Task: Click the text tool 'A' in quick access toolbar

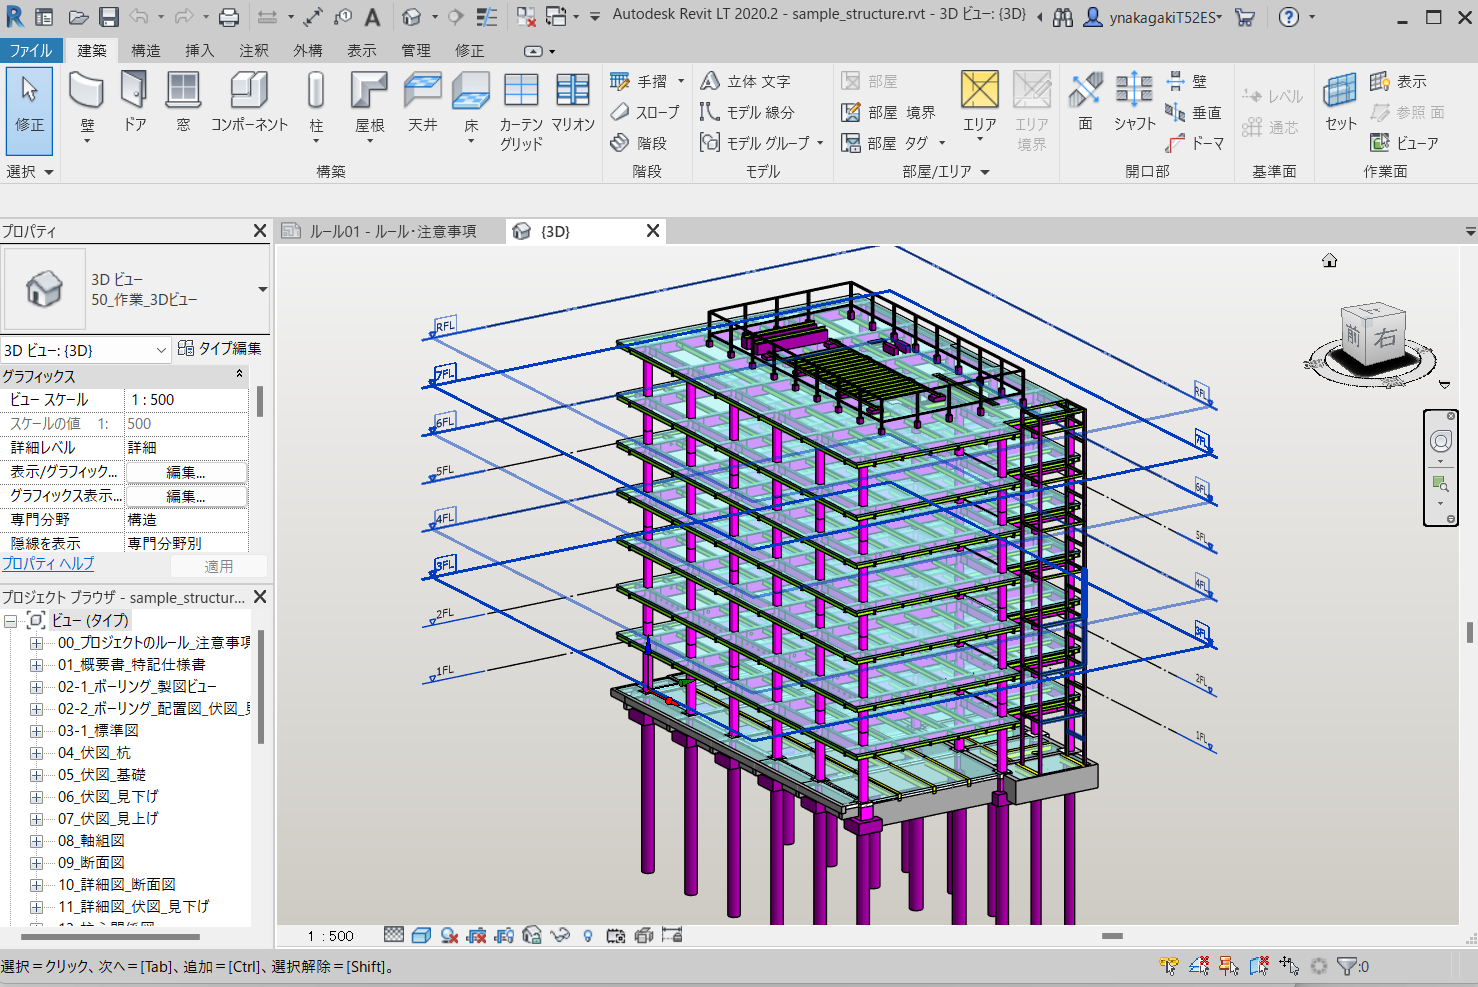Action: pos(372,17)
